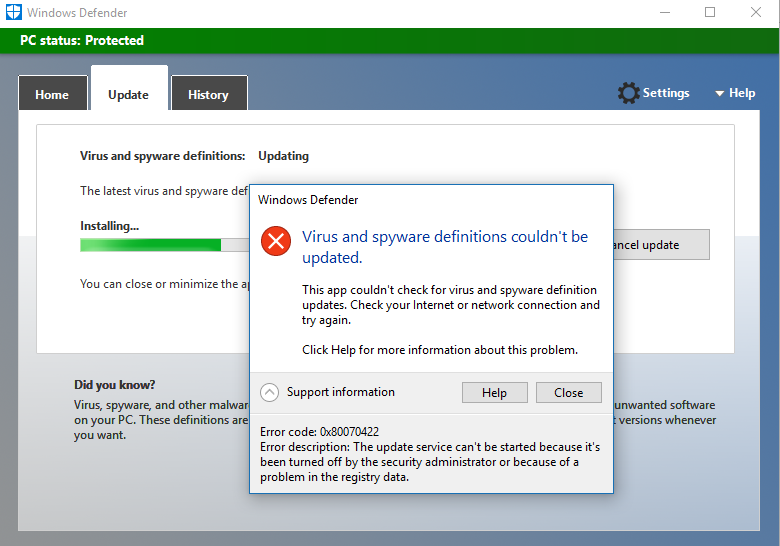Click the error code 0x80070422 text
The height and width of the screenshot is (546, 780).
(319, 432)
